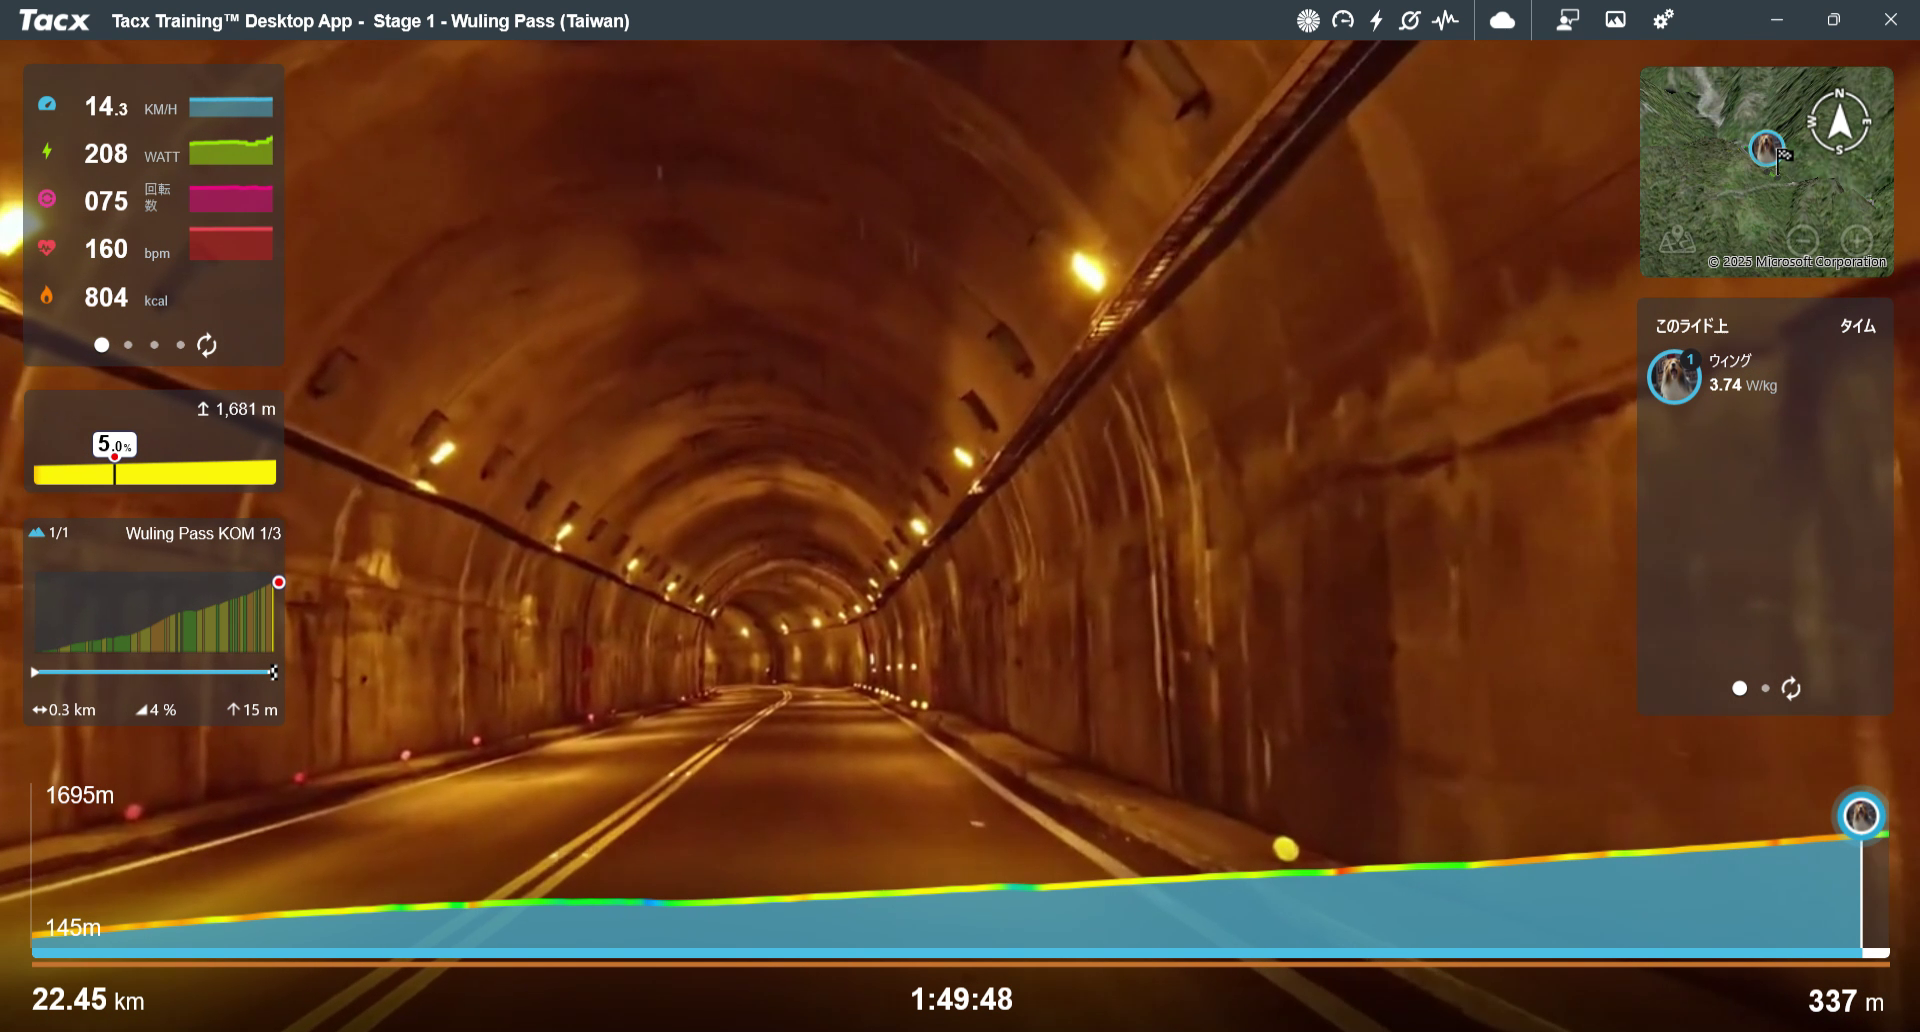
Task: Click the 4 % average gradient value
Action: tap(156, 710)
